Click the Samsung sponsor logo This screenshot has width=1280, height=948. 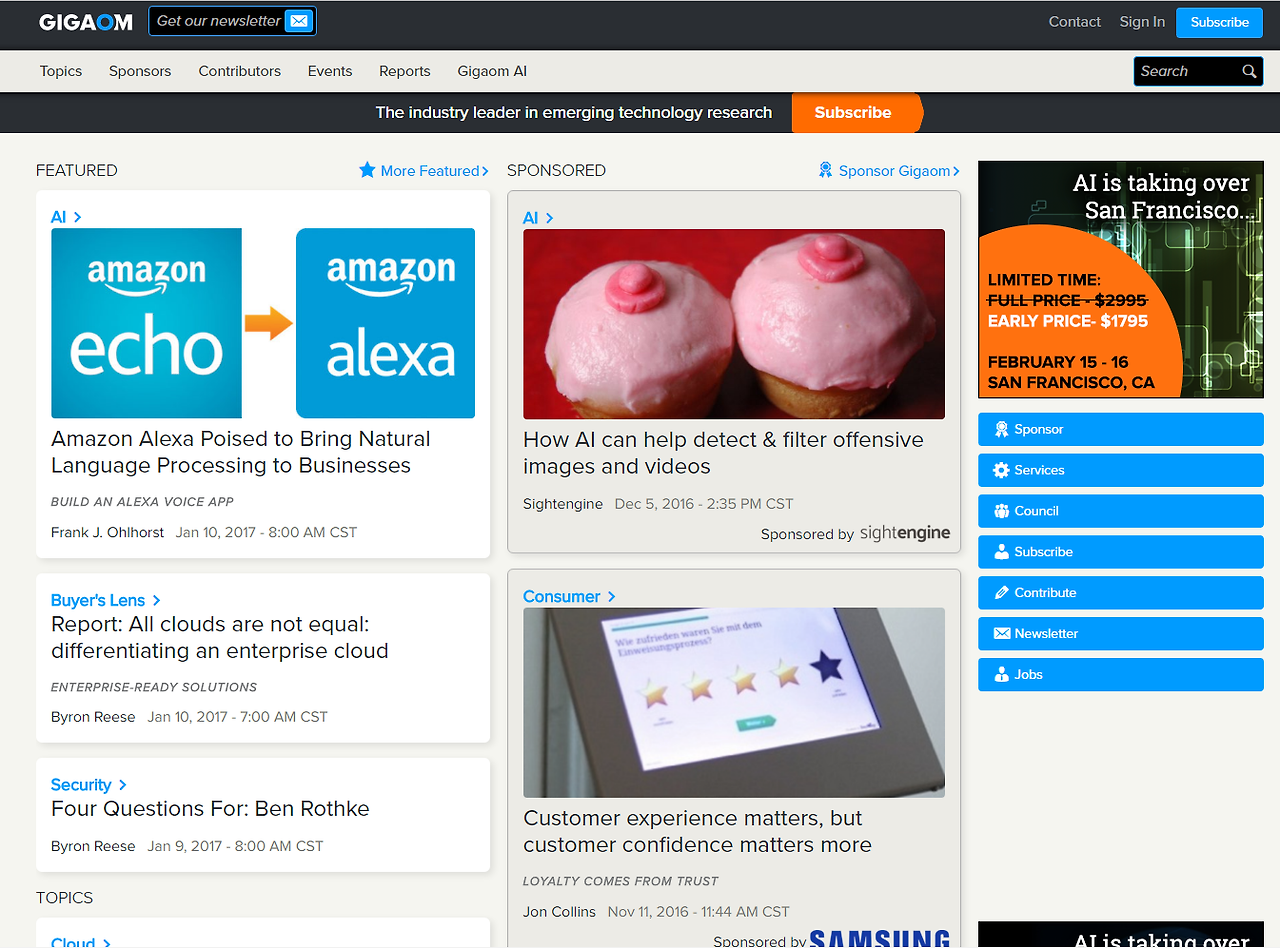pos(880,938)
